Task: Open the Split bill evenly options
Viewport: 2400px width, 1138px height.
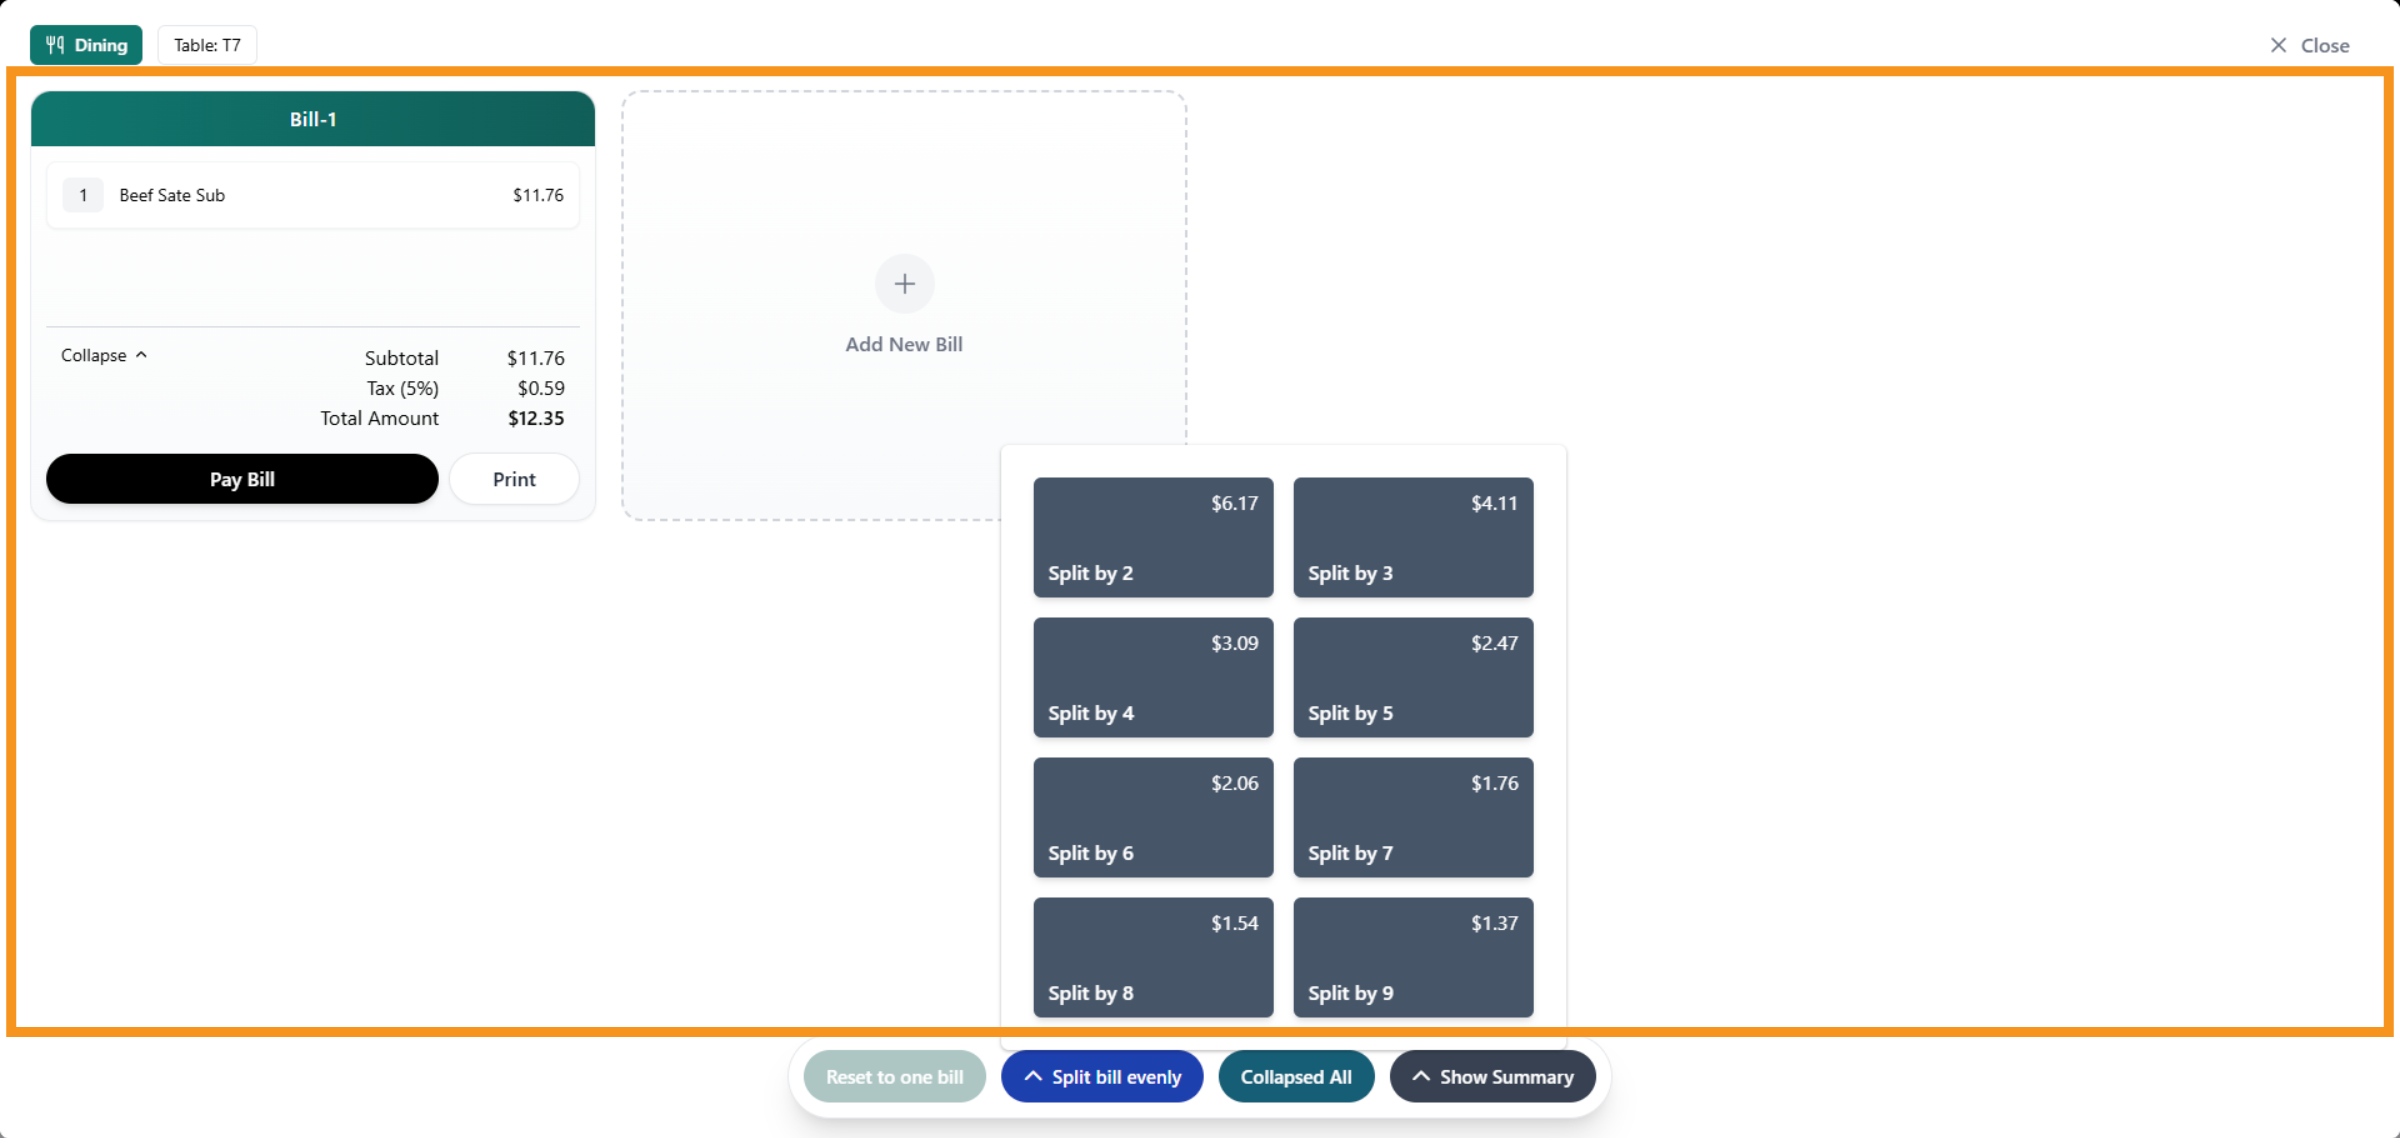Action: point(1101,1077)
